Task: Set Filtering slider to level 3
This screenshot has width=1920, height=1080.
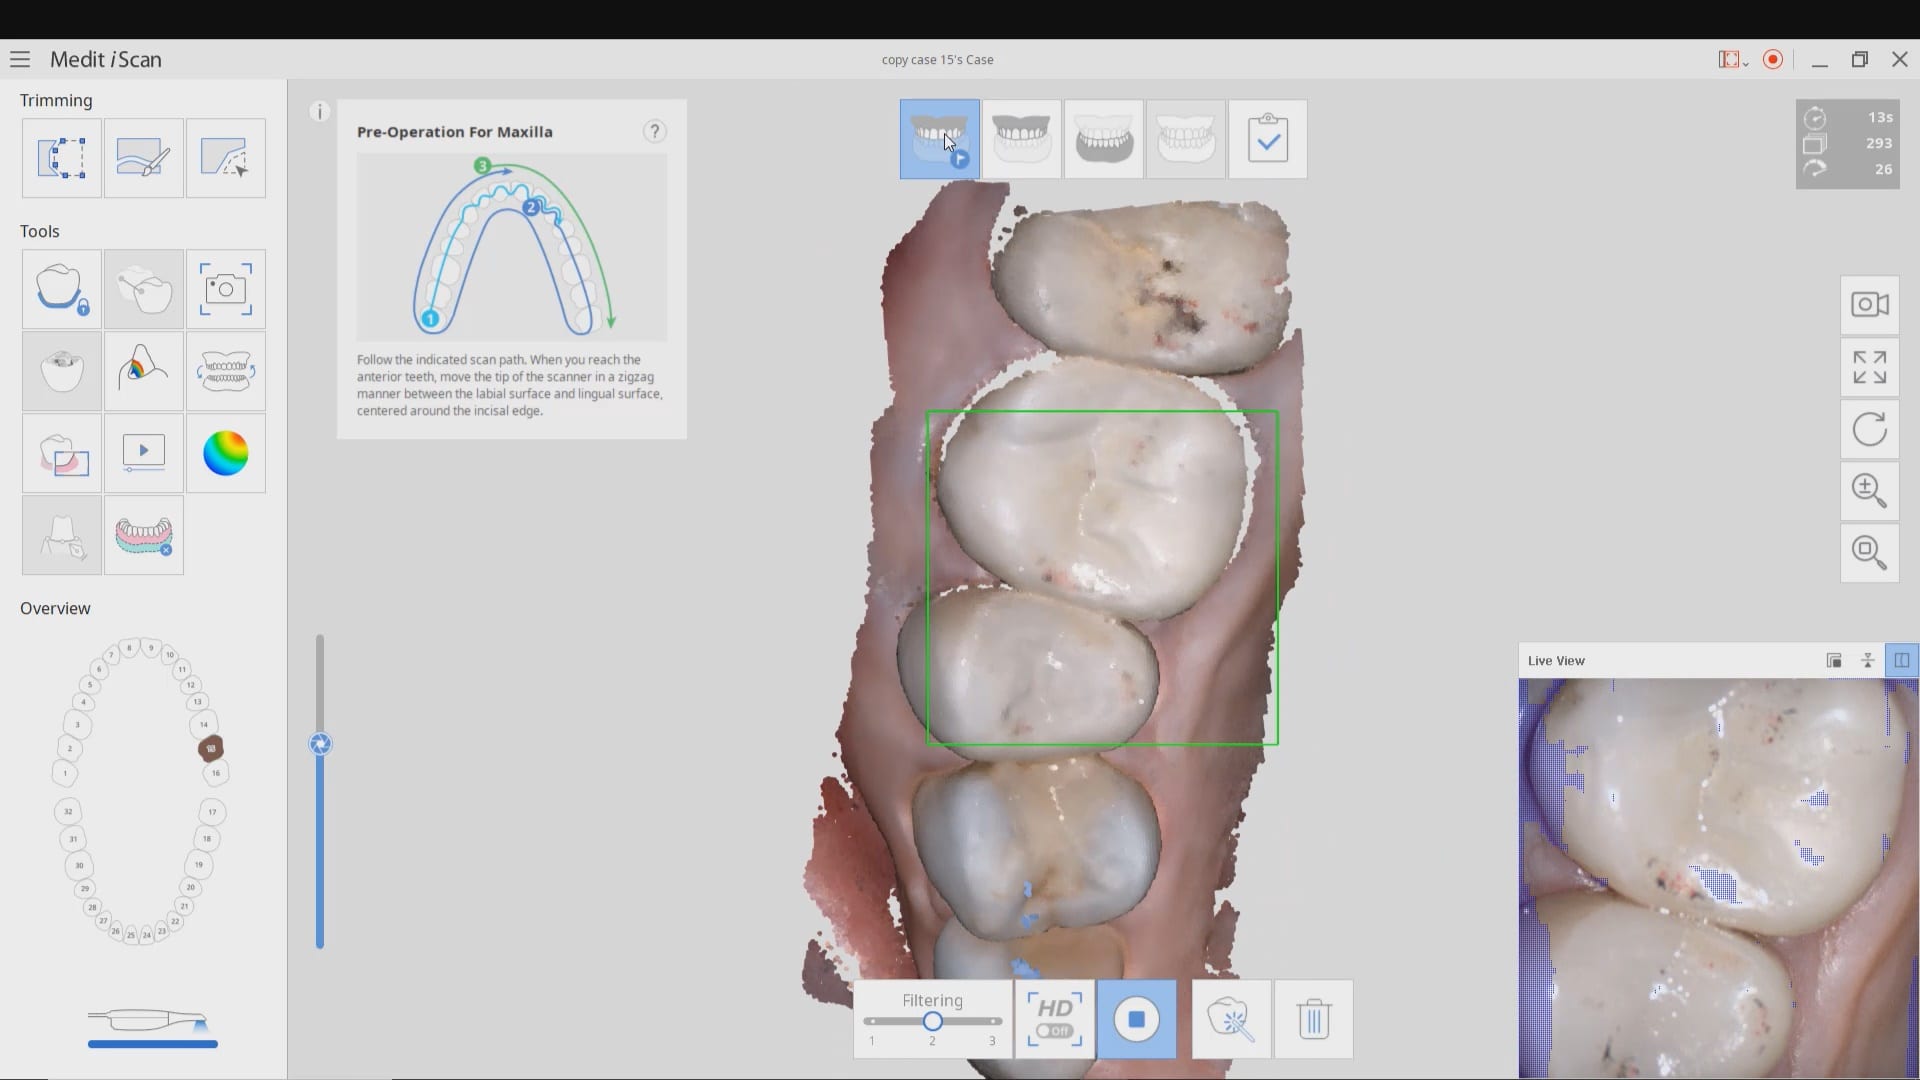Action: (993, 1021)
